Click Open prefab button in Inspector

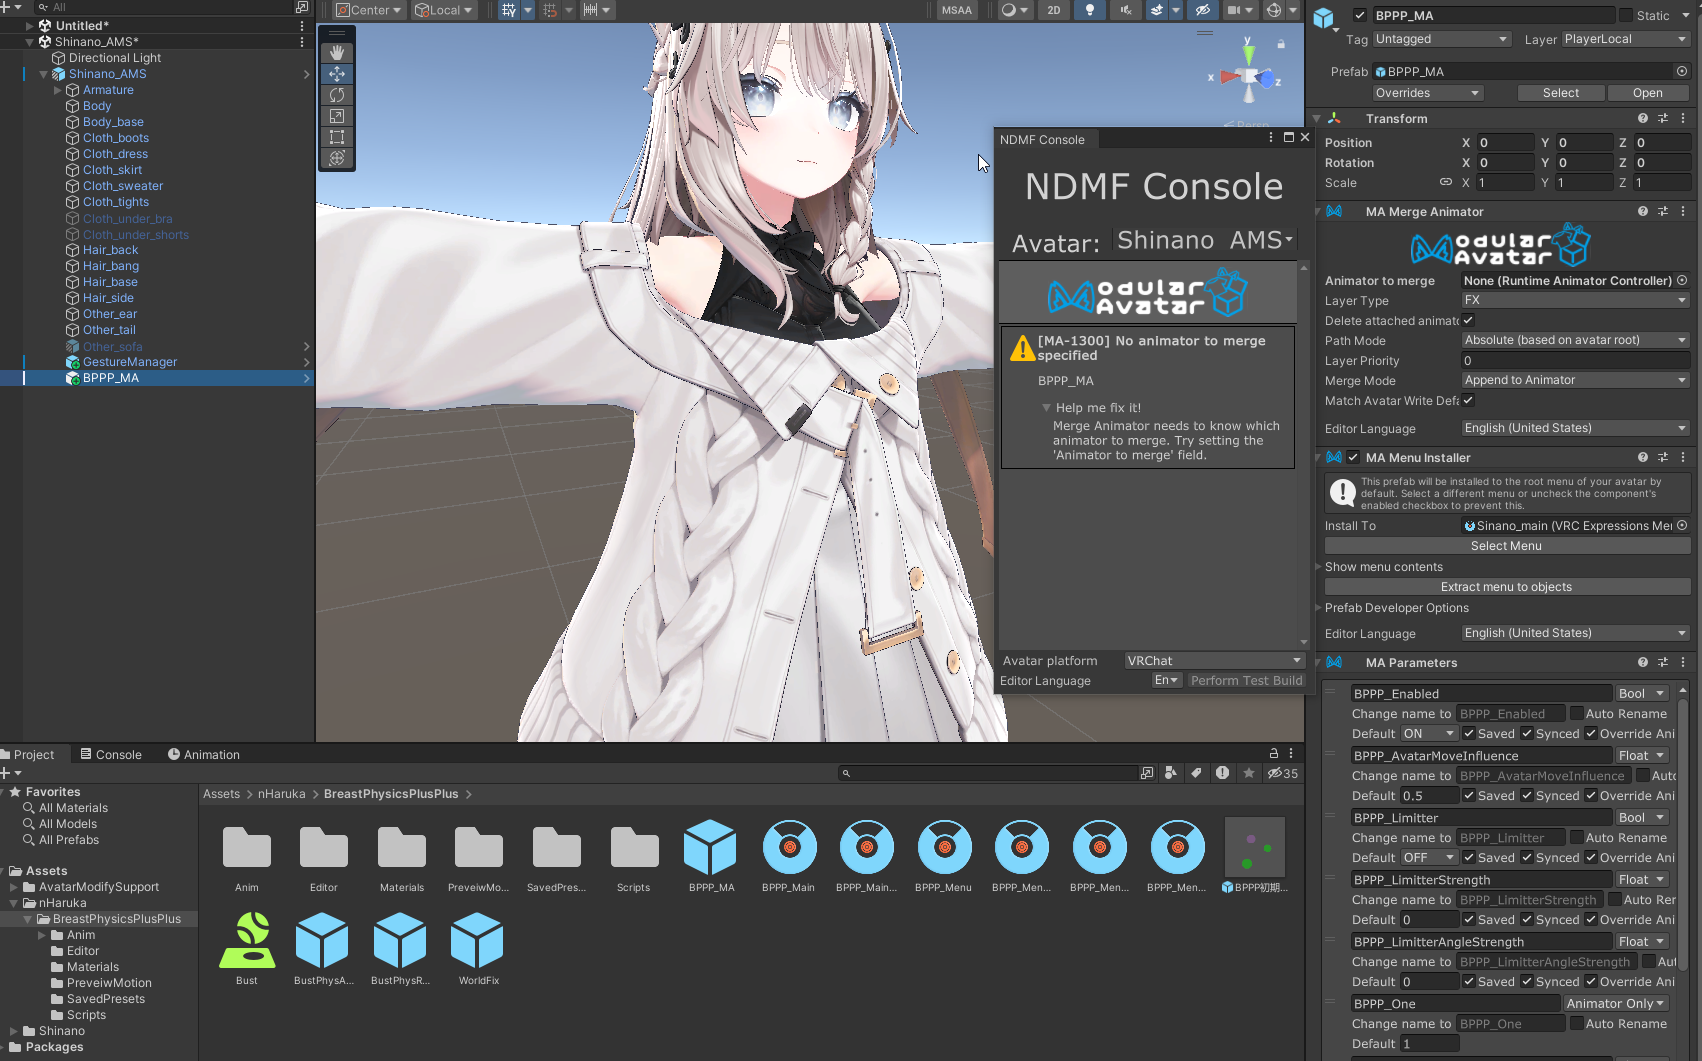point(1648,93)
